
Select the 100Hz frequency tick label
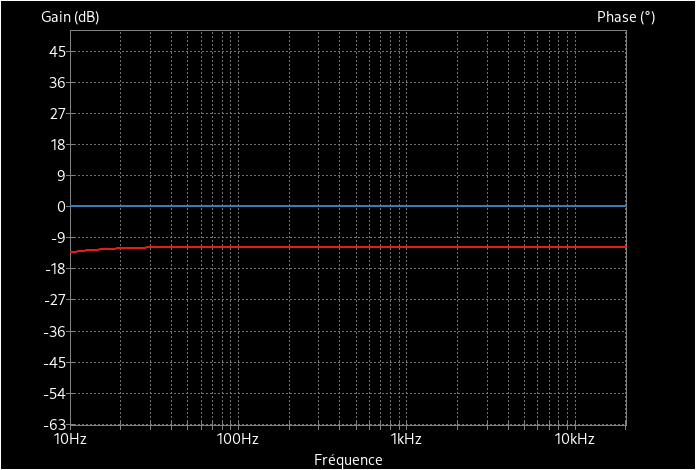coord(236,439)
